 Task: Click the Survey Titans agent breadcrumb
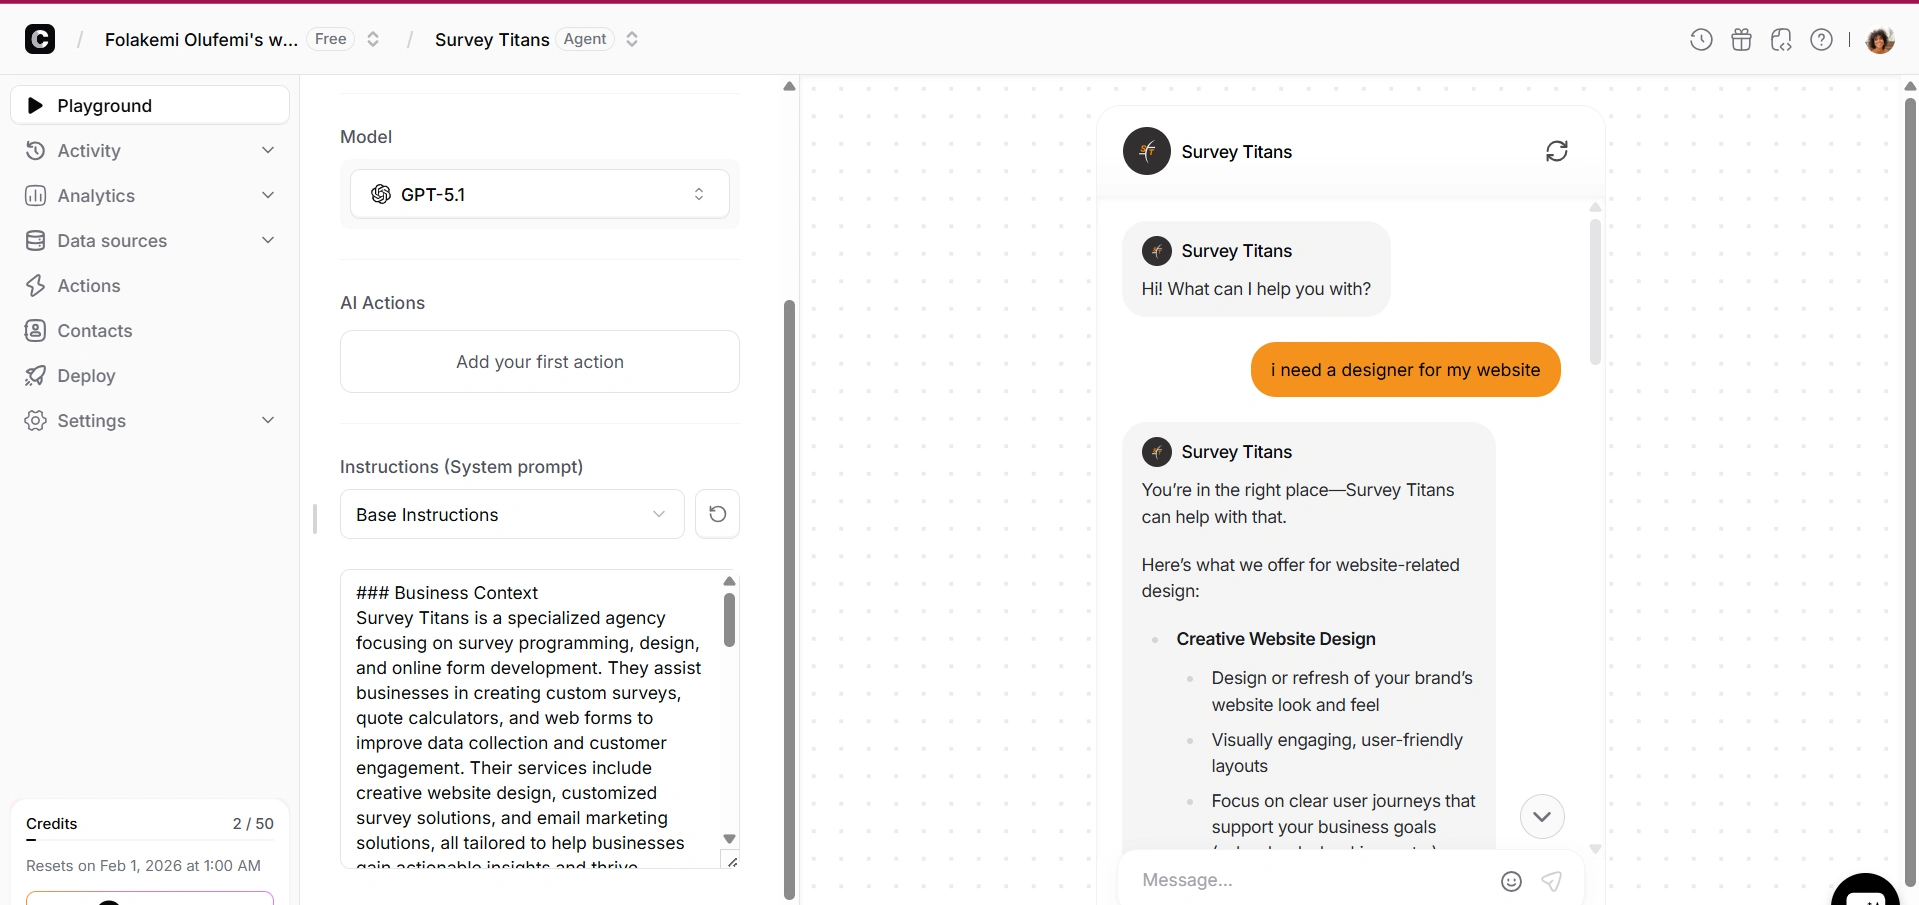[492, 39]
